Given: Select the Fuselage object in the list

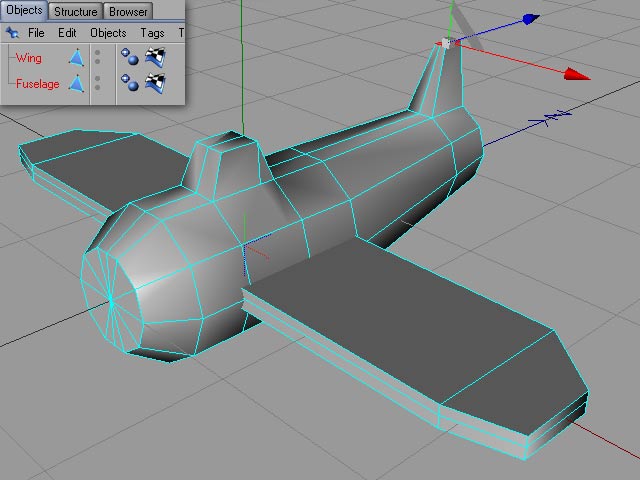Looking at the screenshot, I should (x=38, y=84).
